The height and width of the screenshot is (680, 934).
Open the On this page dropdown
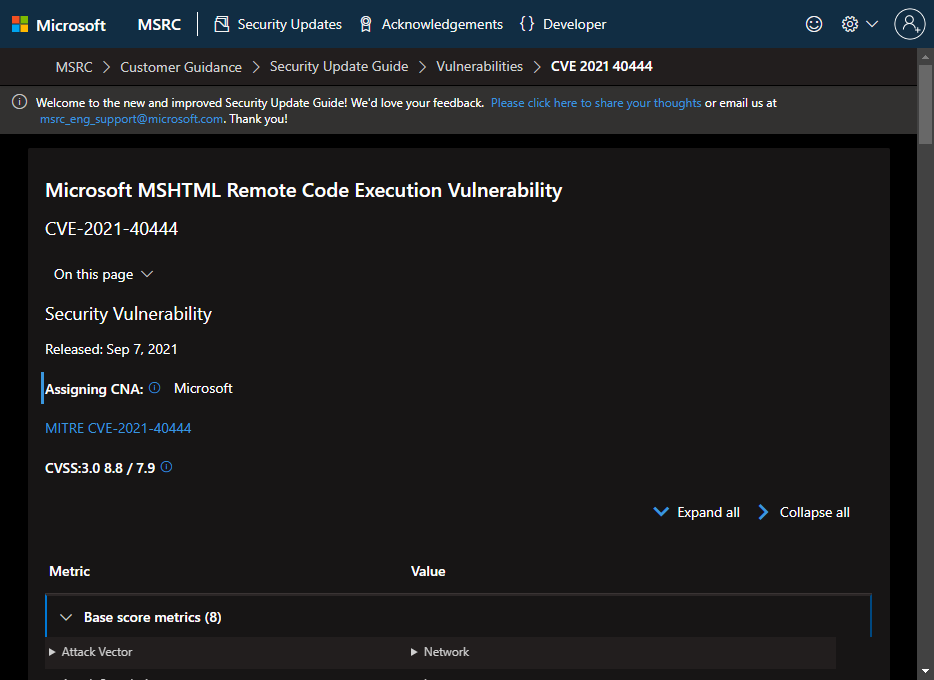pyautogui.click(x=101, y=273)
